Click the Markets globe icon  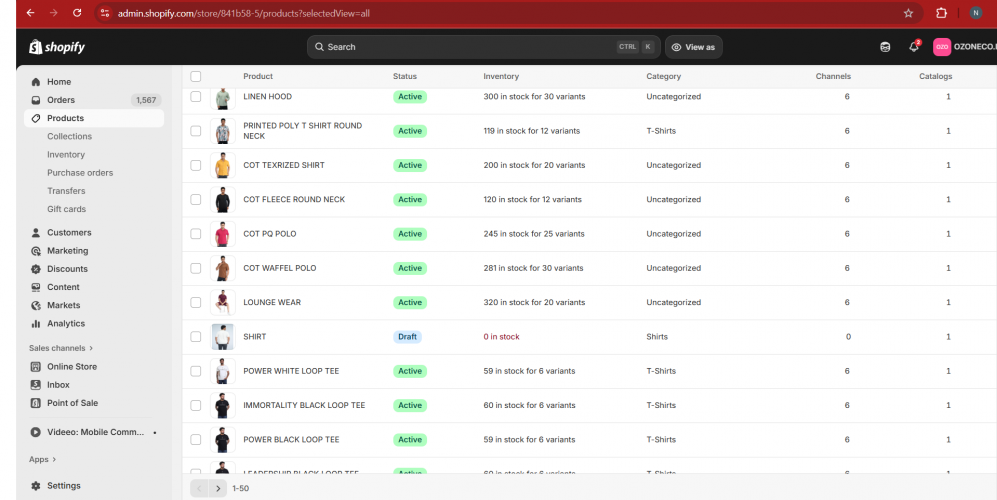click(36, 305)
